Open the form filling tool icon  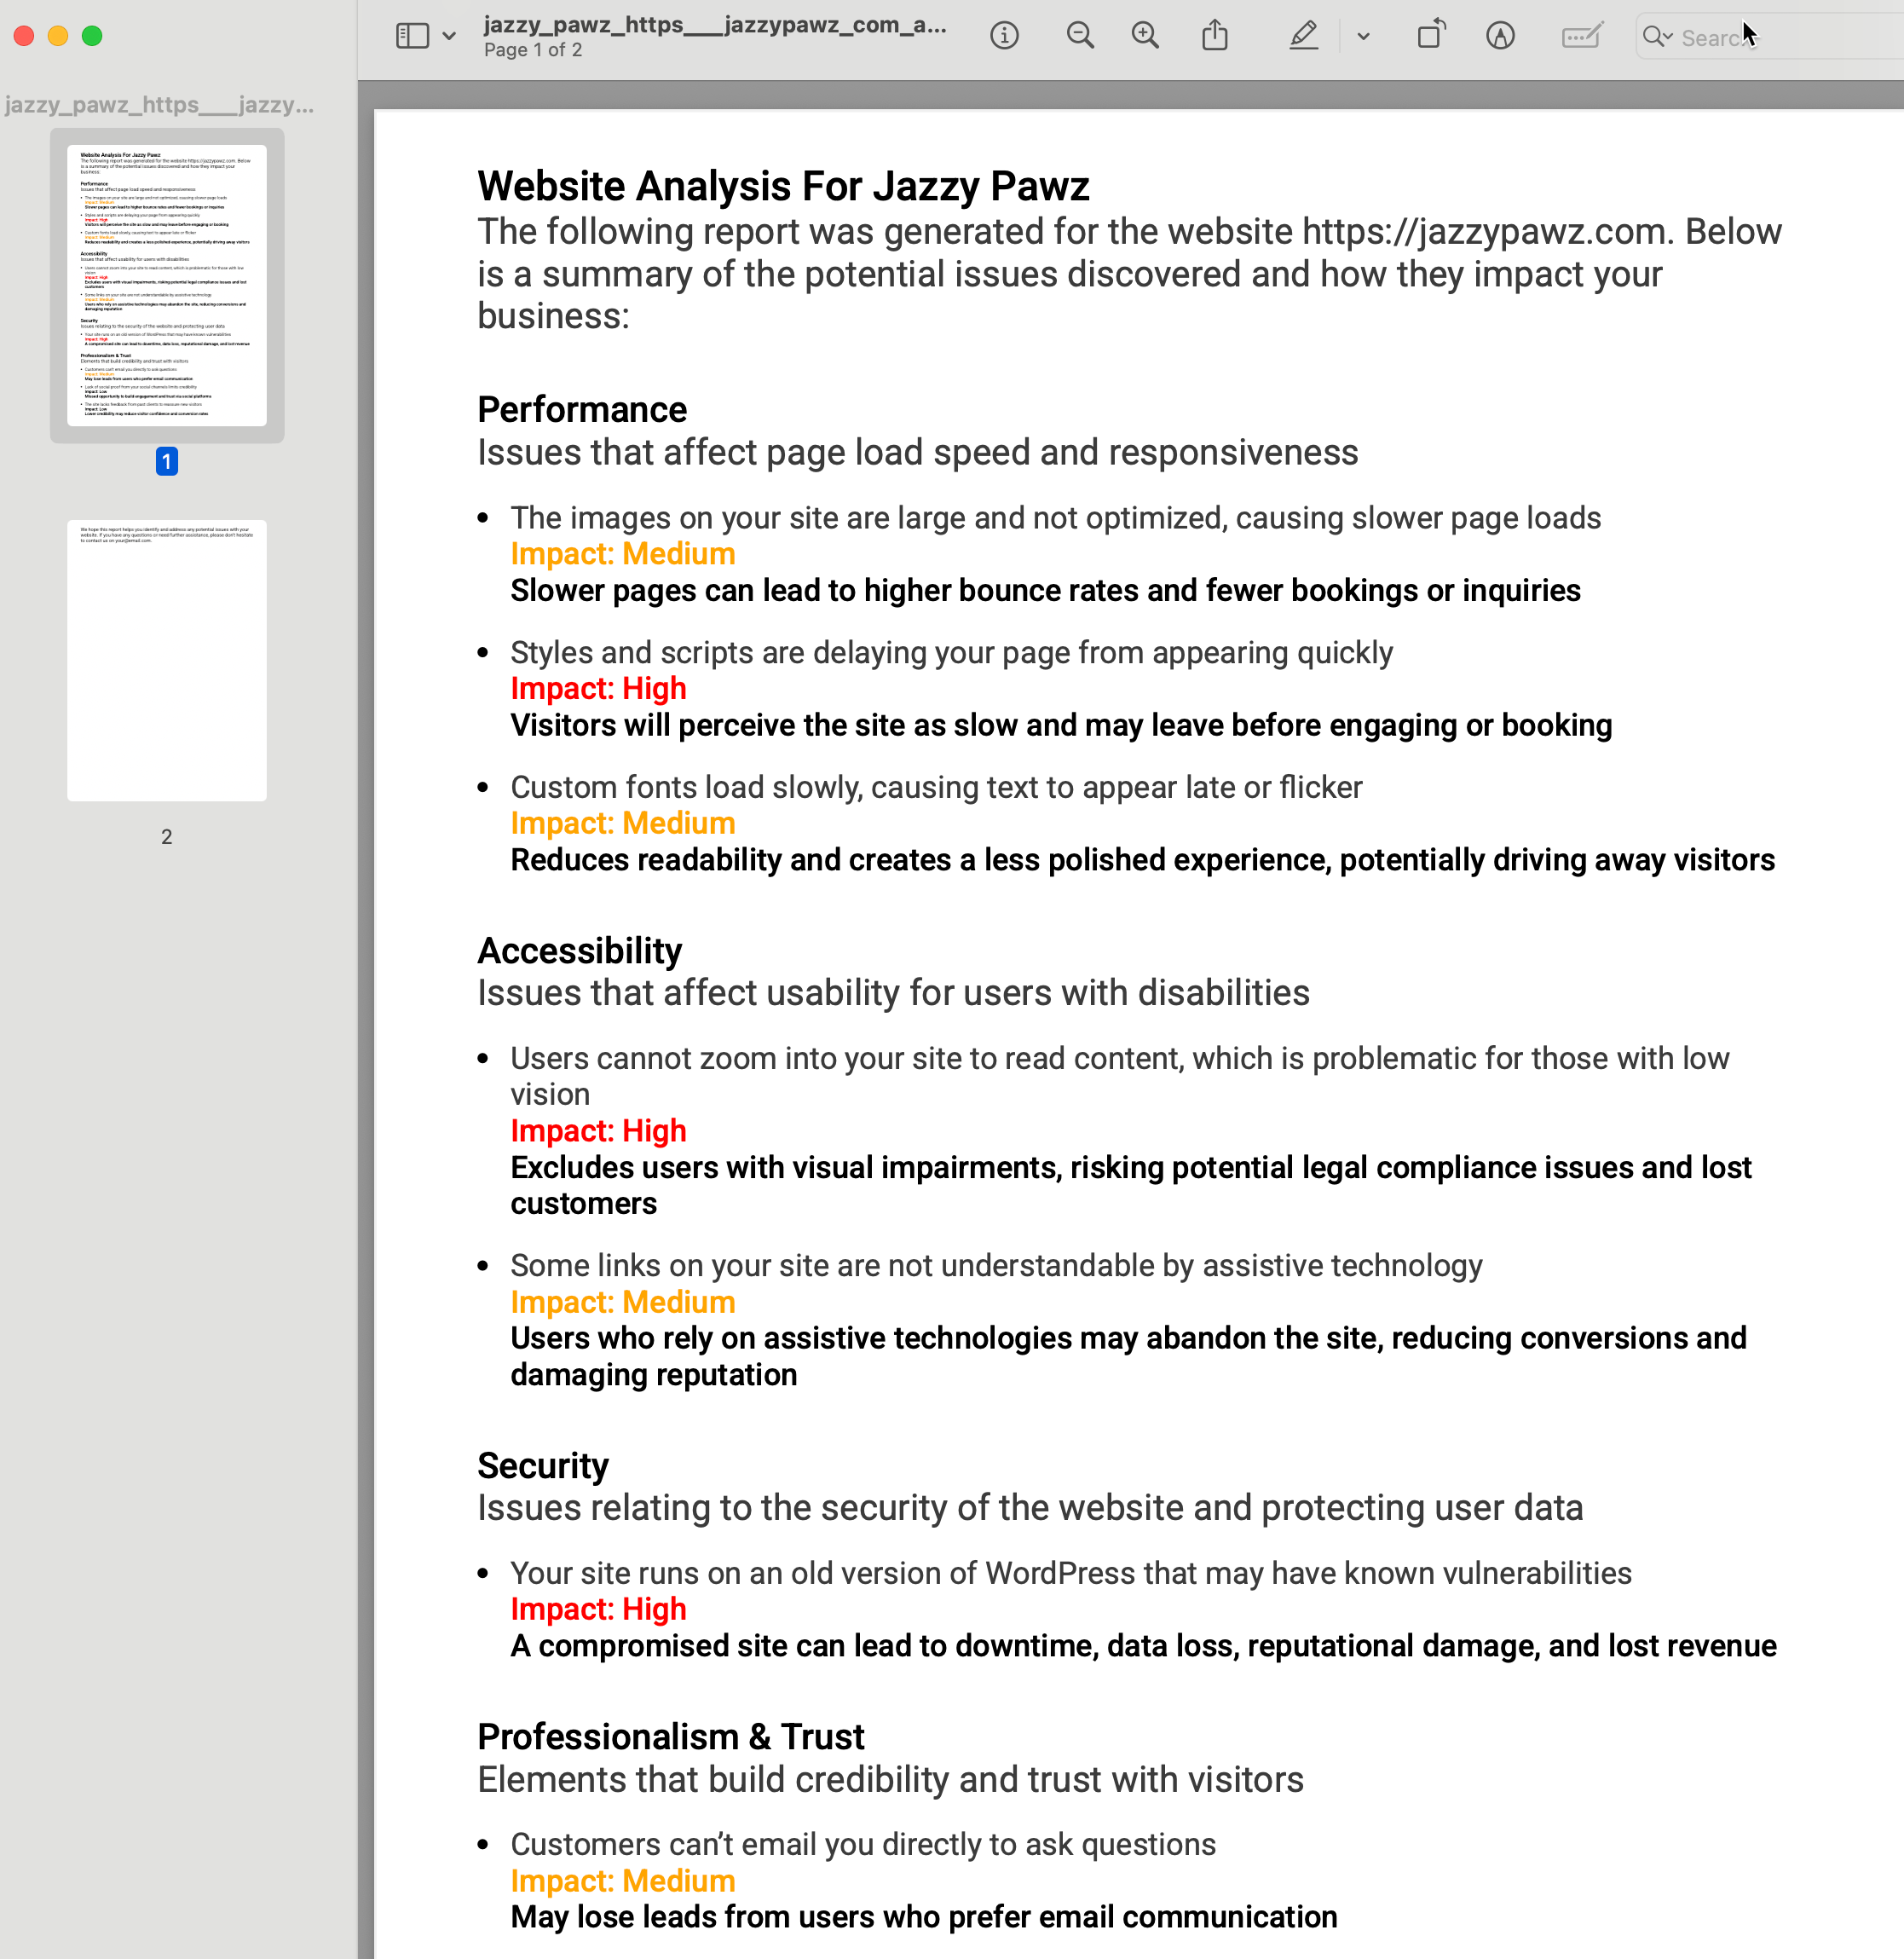point(1582,36)
